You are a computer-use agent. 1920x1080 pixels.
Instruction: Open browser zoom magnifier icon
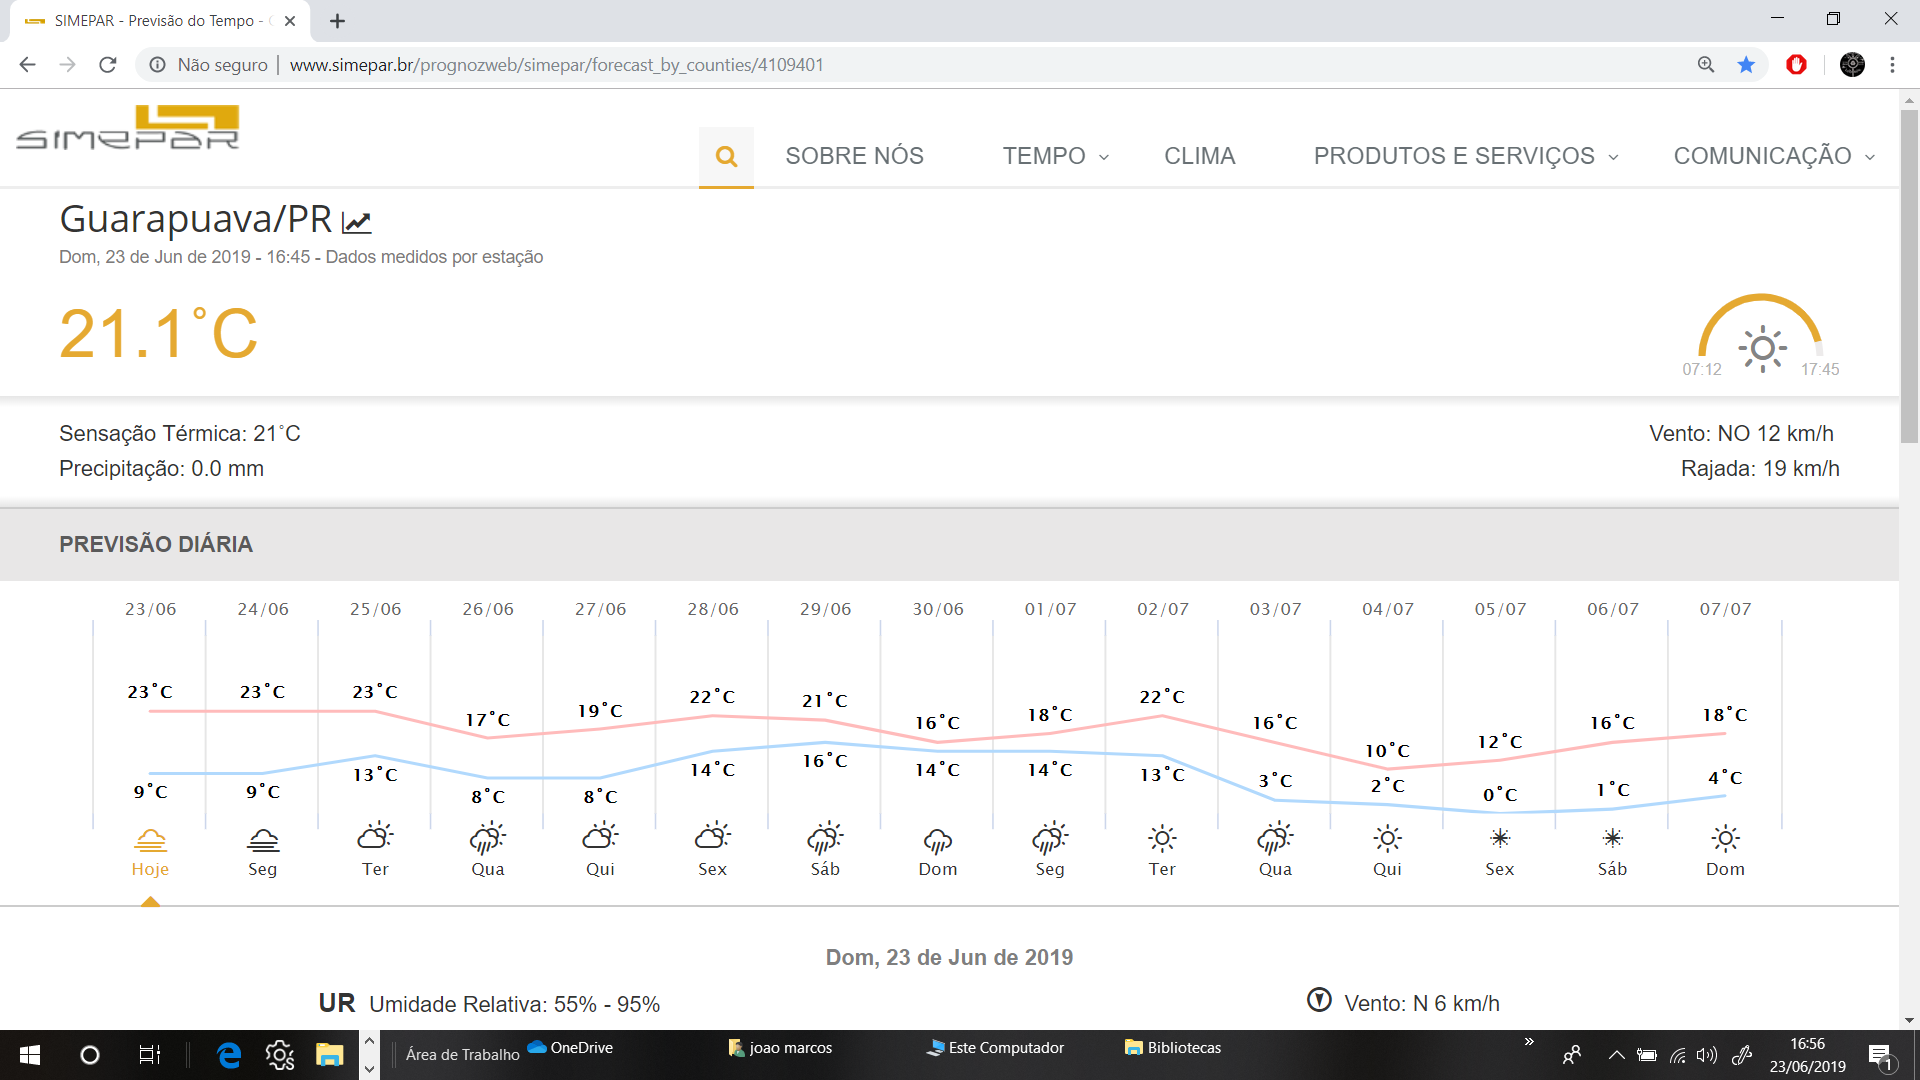[x=1706, y=65]
